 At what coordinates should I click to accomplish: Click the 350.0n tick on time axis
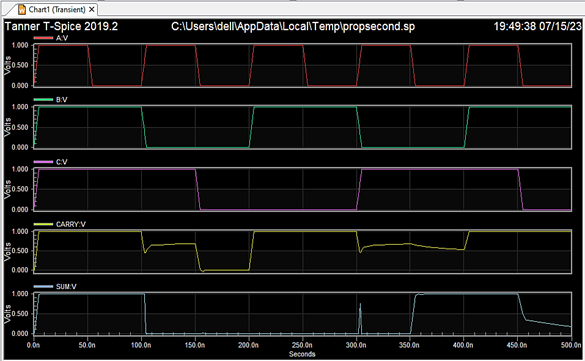pos(409,345)
